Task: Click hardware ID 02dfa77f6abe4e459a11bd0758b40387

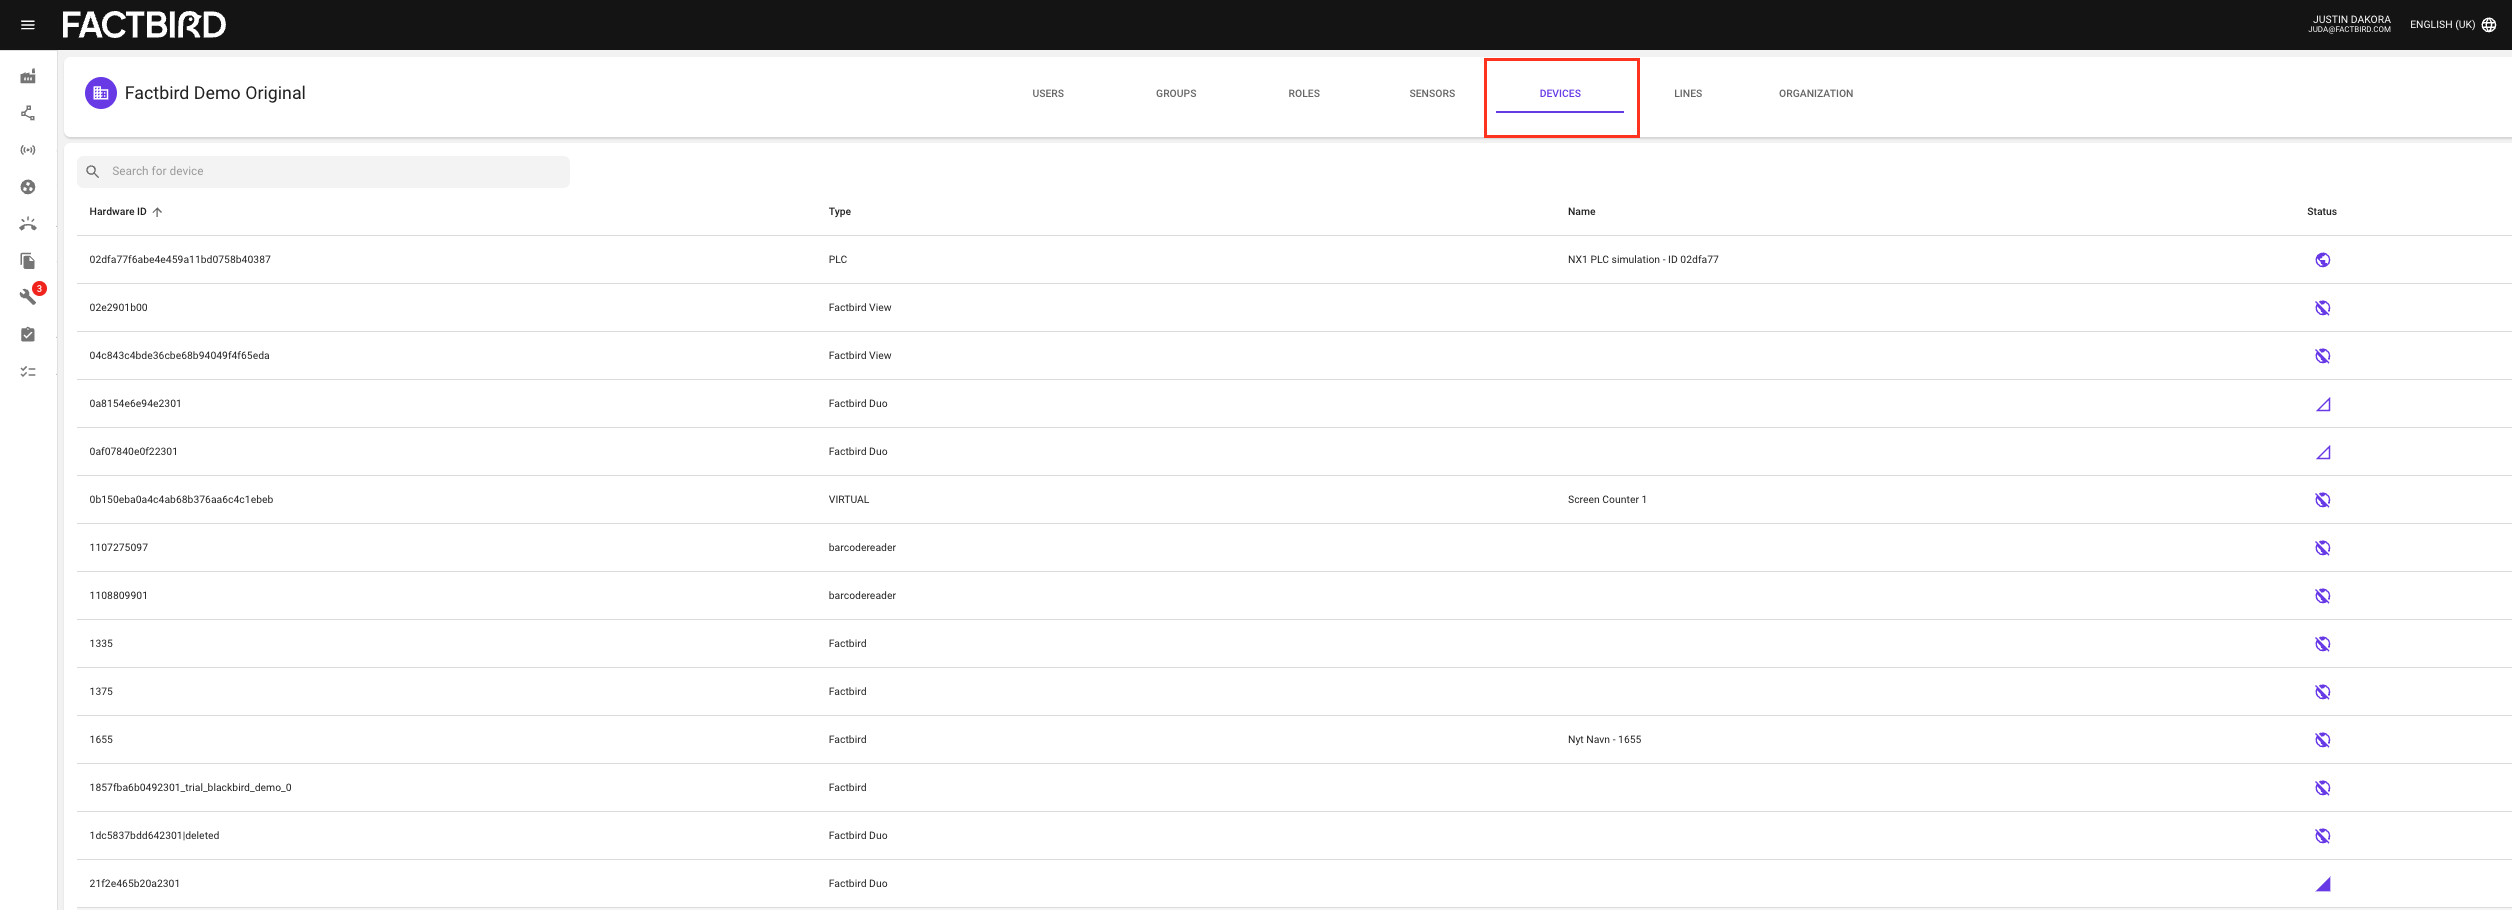Action: [x=180, y=260]
